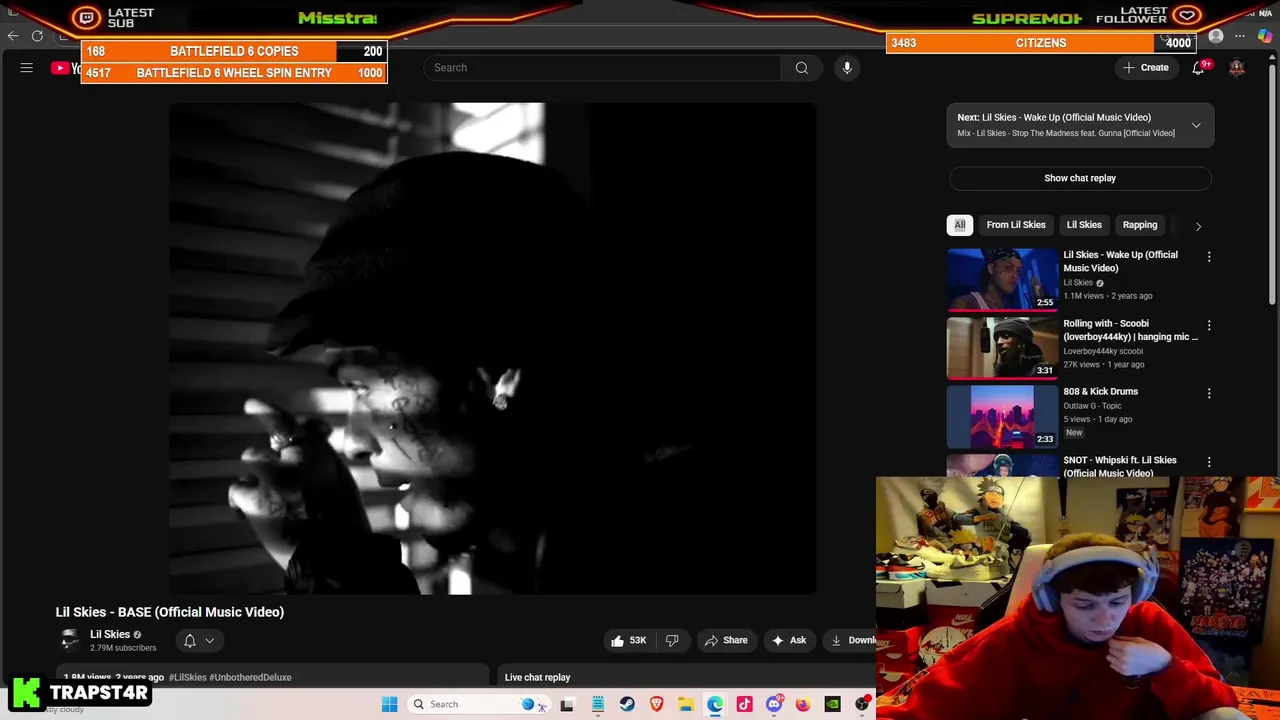Open the Edge profile icon

[1216, 37]
